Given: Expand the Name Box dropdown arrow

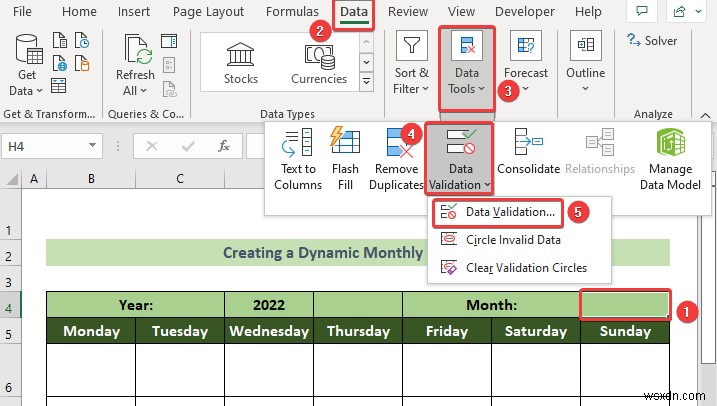Looking at the screenshot, I should coord(92,145).
